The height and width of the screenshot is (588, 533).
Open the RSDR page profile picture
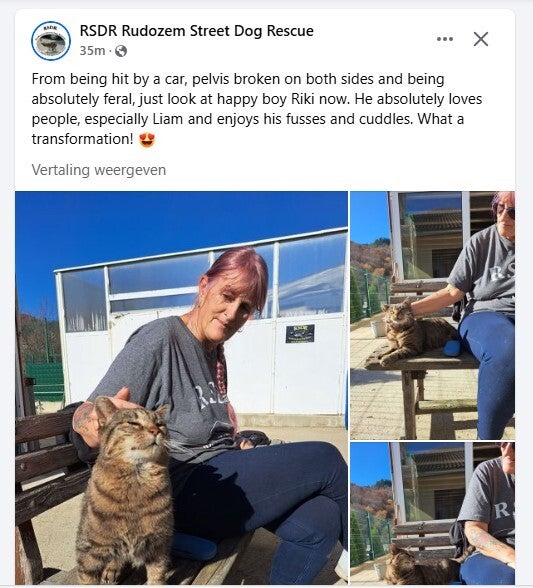point(51,40)
